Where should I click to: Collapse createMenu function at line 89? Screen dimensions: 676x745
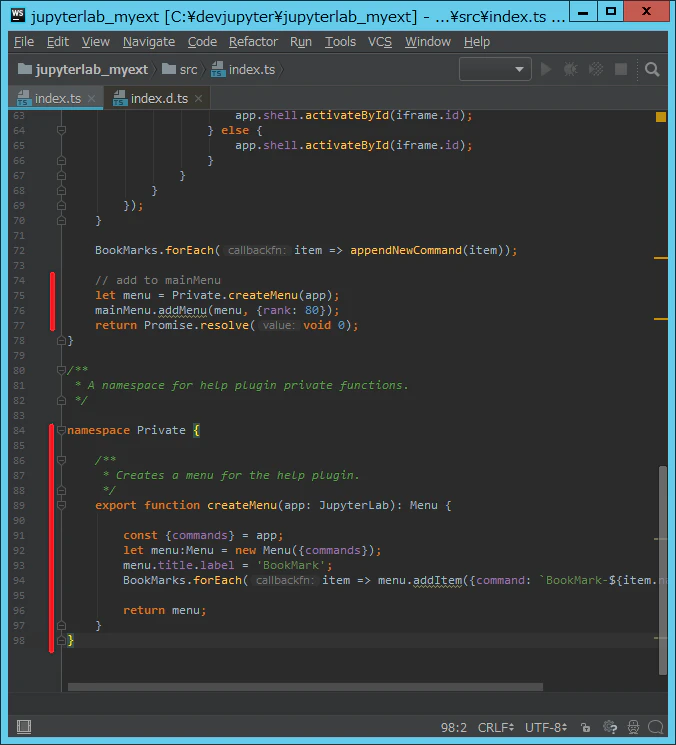61,506
